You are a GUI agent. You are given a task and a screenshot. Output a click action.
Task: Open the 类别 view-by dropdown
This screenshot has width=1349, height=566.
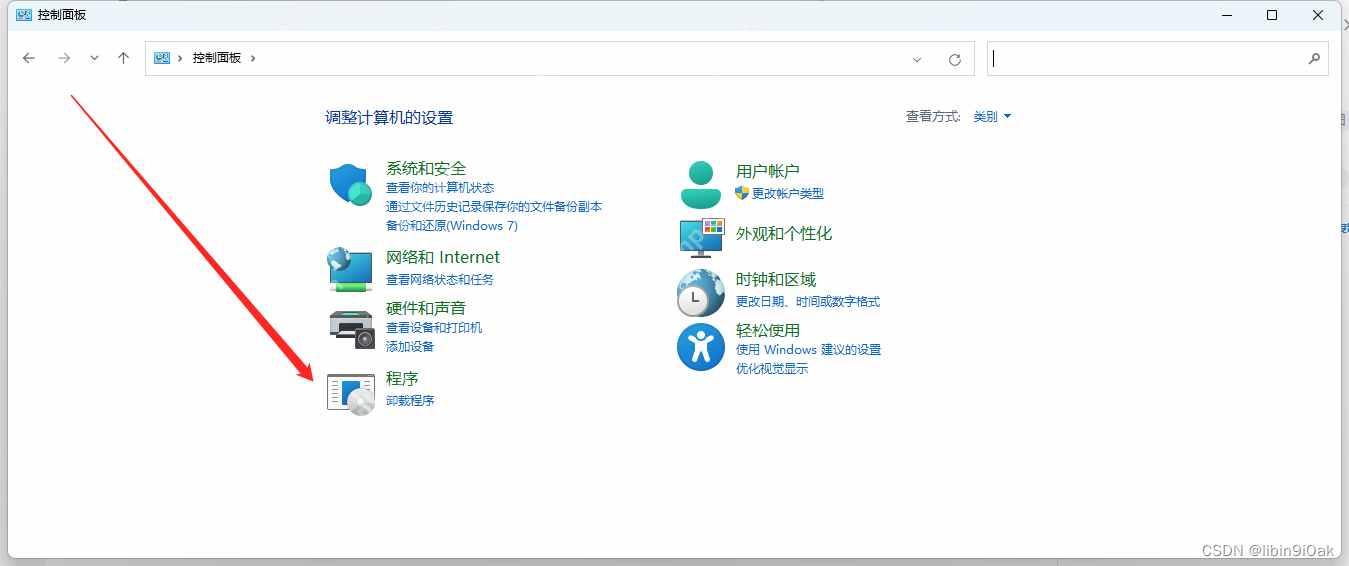(x=992, y=117)
